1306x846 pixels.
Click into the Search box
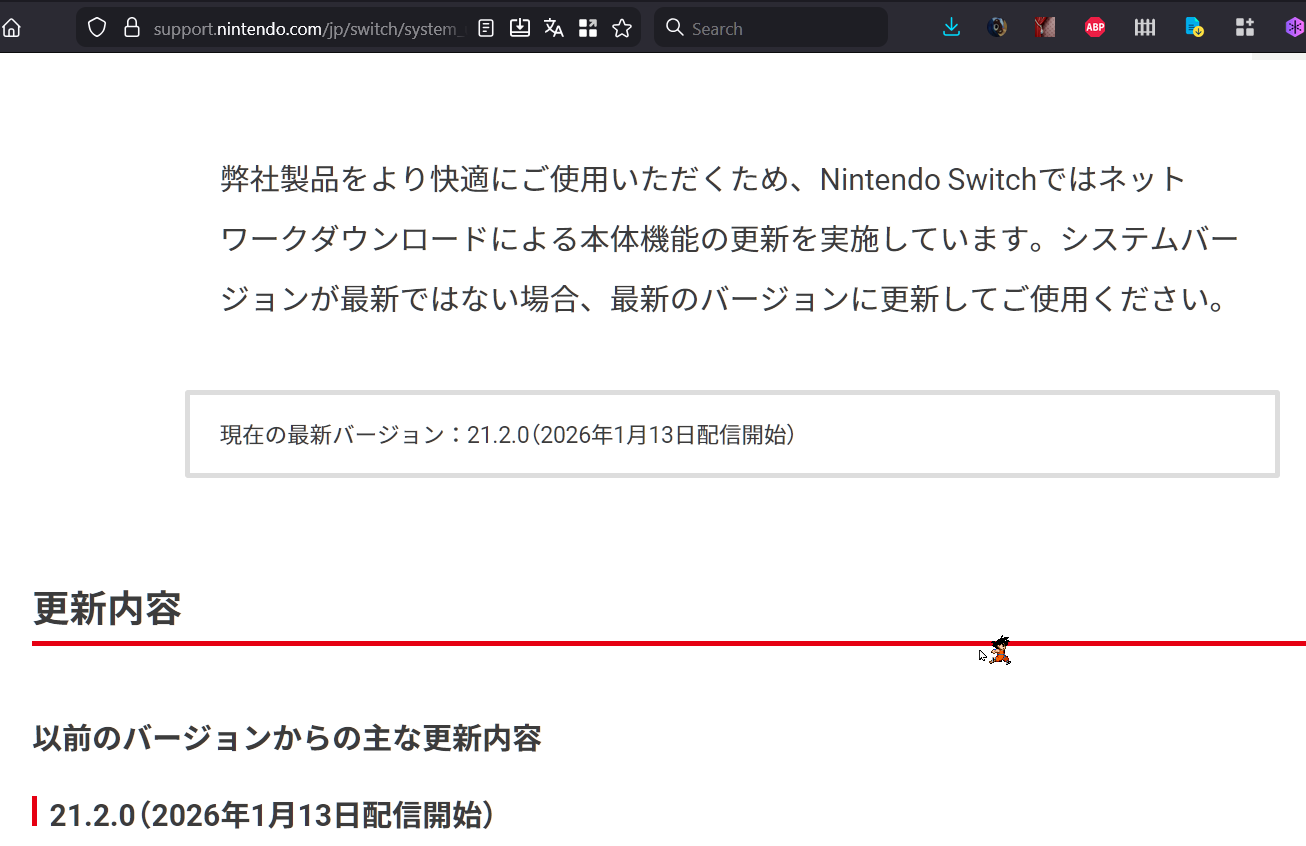771,28
